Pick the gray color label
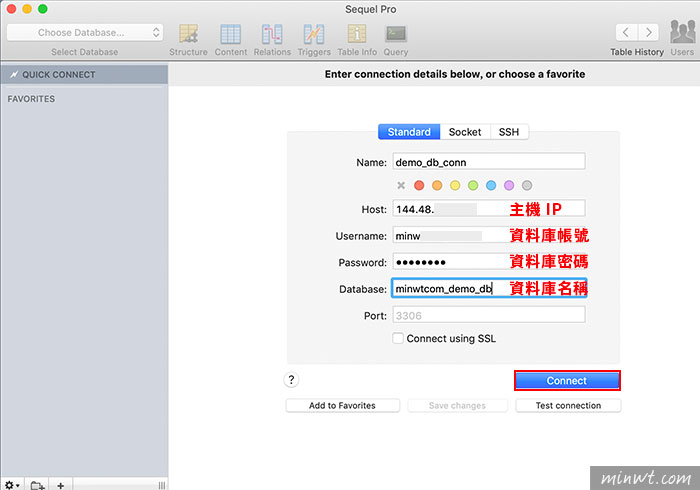This screenshot has height=490, width=700. point(527,185)
